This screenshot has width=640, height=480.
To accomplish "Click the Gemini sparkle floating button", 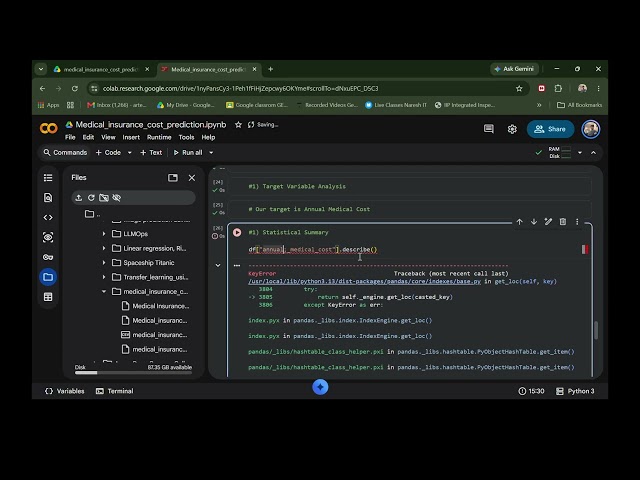I will [x=320, y=387].
